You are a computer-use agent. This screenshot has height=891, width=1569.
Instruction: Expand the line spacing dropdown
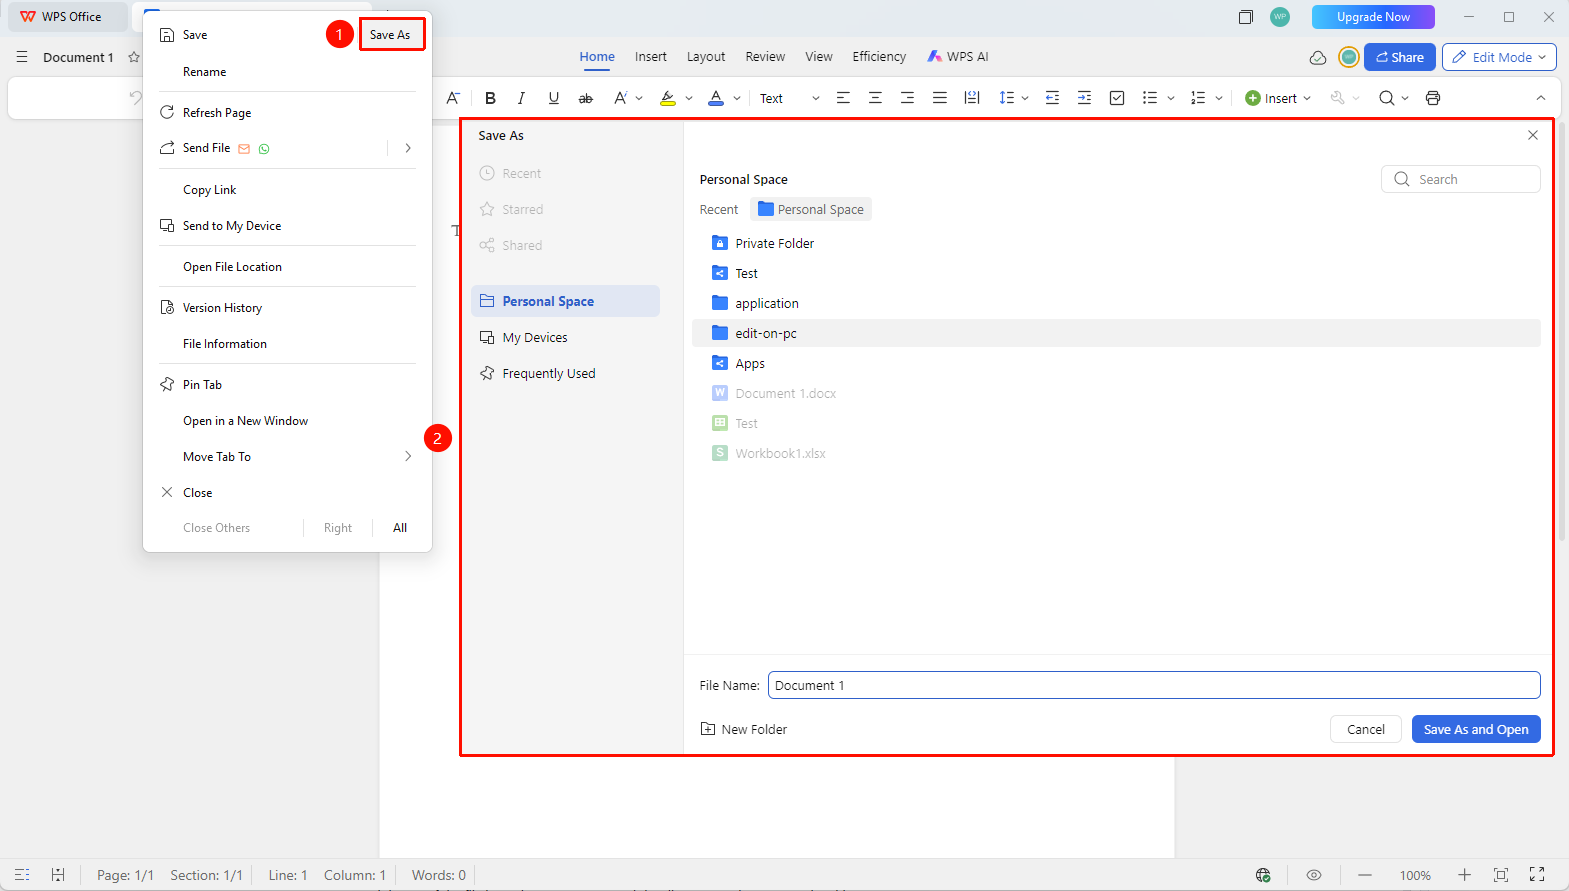tap(1025, 98)
